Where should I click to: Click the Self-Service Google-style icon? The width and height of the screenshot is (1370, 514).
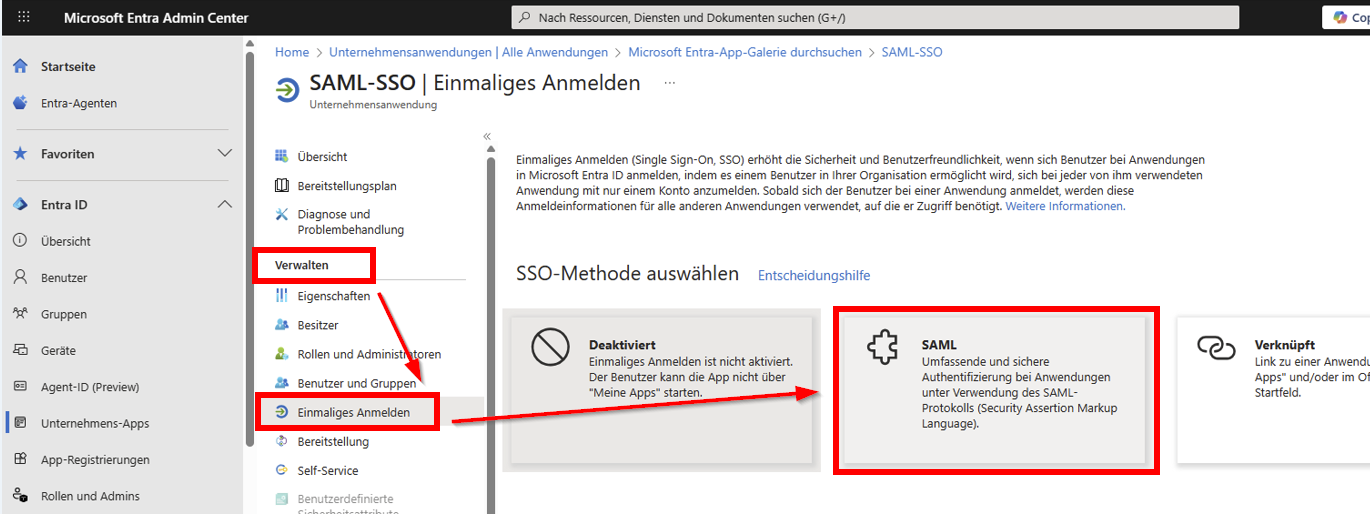[x=281, y=470]
